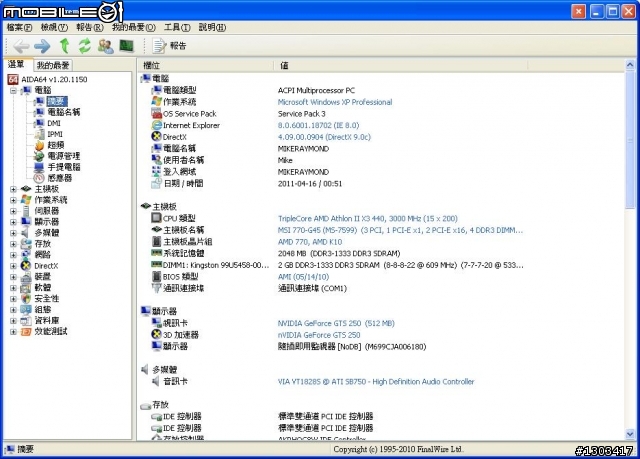This screenshot has height=459, width=640.
Task: Expand the 多媒體 tree node
Action: click(x=13, y=233)
